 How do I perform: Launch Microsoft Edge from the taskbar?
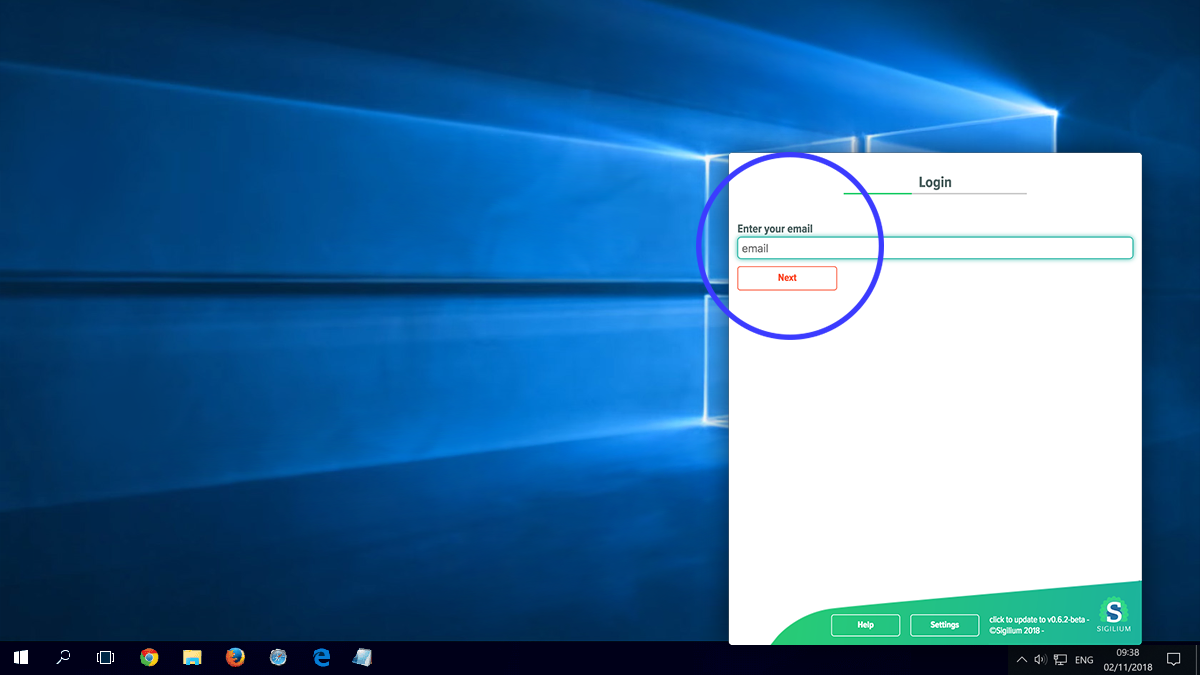pyautogui.click(x=322, y=658)
